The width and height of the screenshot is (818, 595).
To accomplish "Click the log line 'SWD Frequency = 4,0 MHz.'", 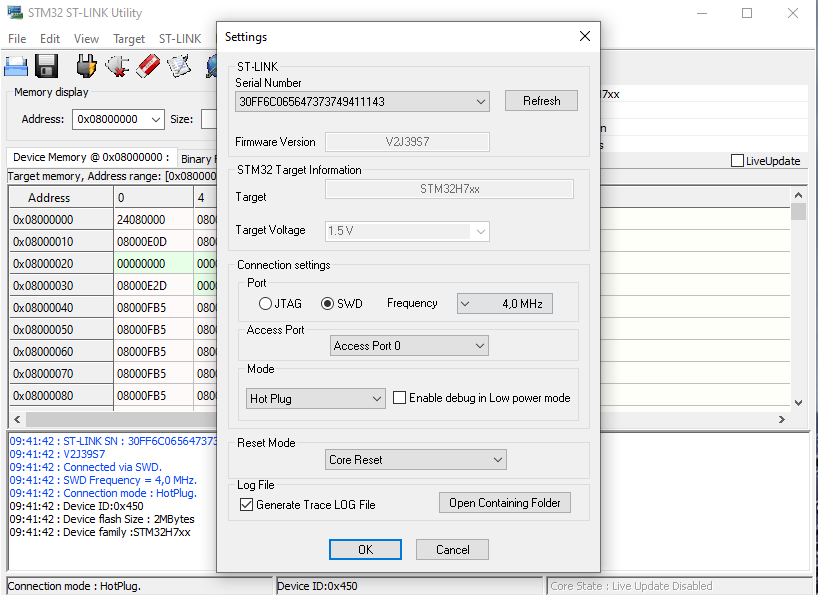I will point(103,480).
